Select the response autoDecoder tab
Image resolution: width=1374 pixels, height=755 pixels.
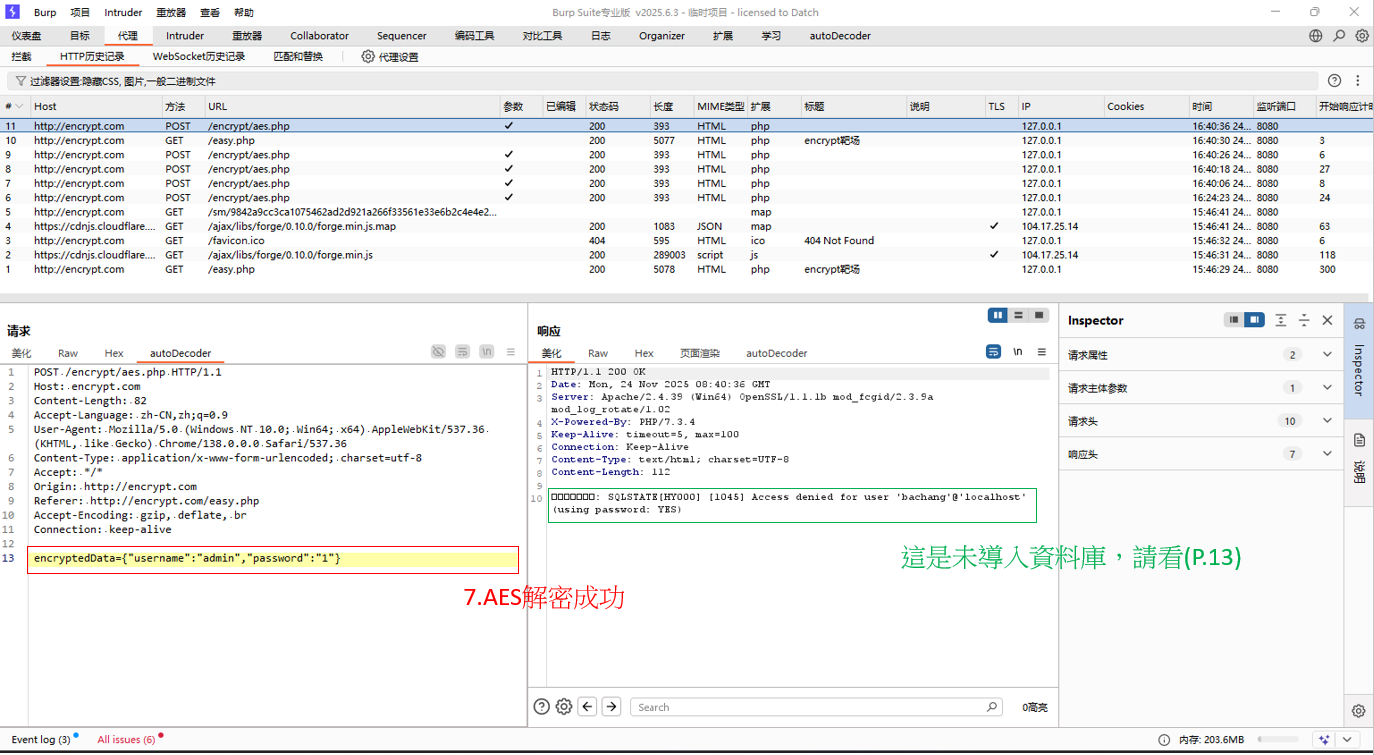[777, 353]
